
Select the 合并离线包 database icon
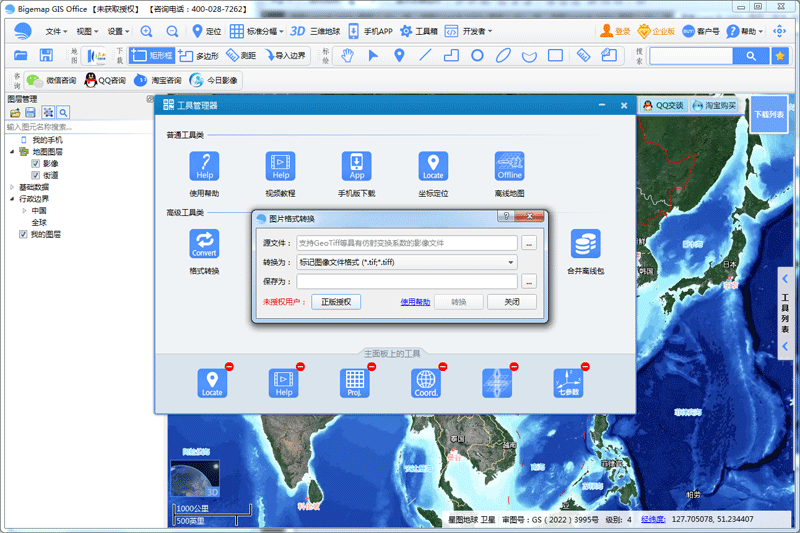585,244
